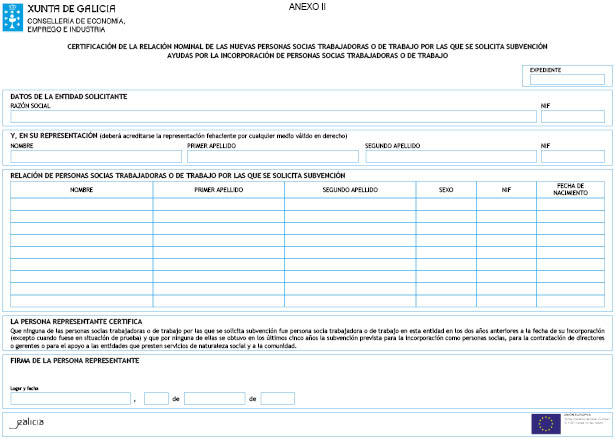The width and height of the screenshot is (615, 439).
Task: Click first row cell under PRIMER APELLIDO column
Action: (x=218, y=204)
